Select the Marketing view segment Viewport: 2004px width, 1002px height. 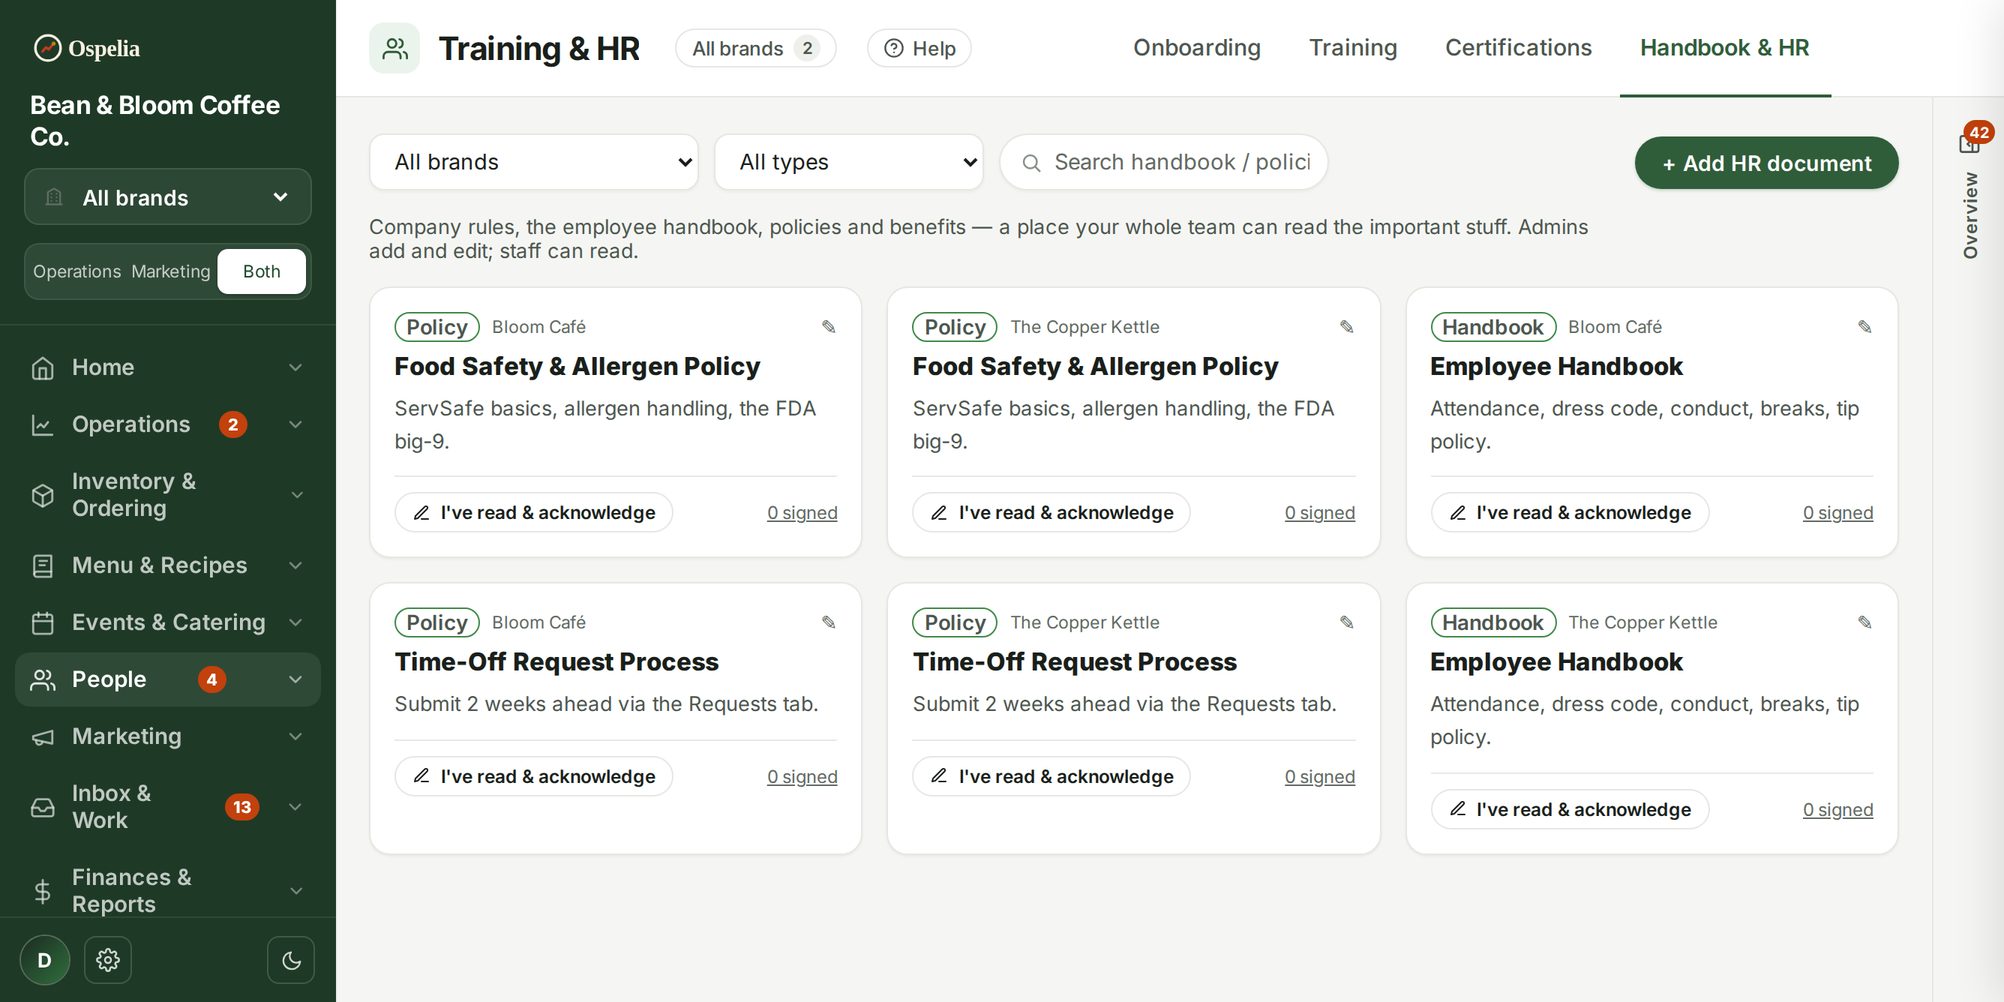[x=171, y=272]
